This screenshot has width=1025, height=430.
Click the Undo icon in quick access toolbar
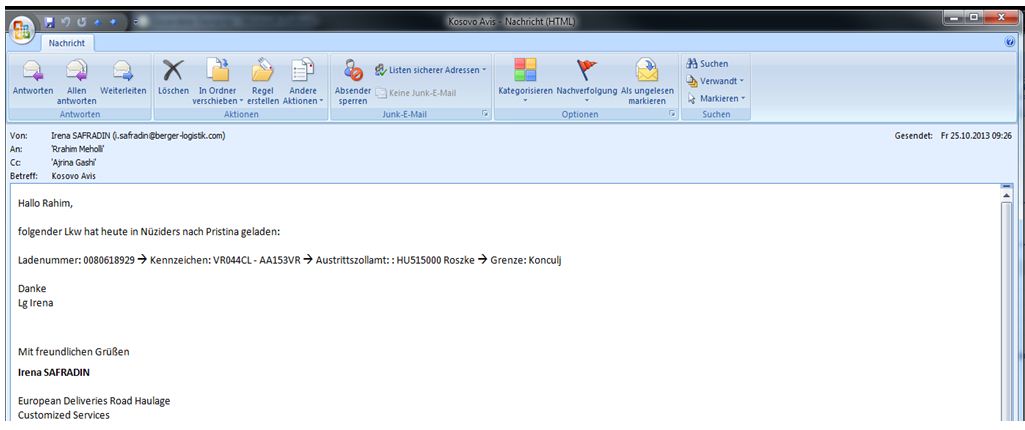click(x=65, y=22)
